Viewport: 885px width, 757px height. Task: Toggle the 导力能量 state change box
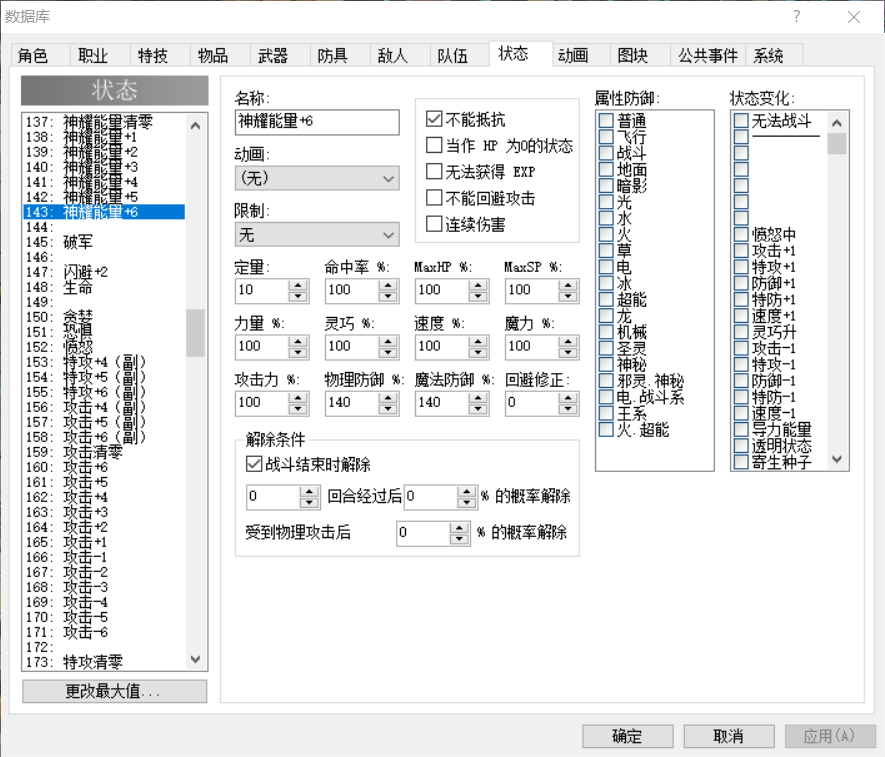741,430
